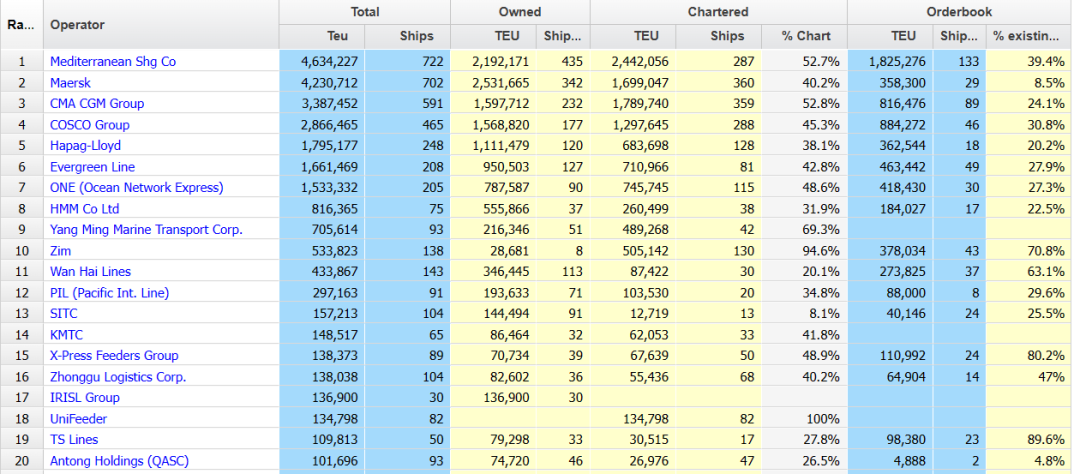This screenshot has width=1080, height=474.
Task: Open the Mediterranean Shg Co operator link
Action: click(113, 61)
